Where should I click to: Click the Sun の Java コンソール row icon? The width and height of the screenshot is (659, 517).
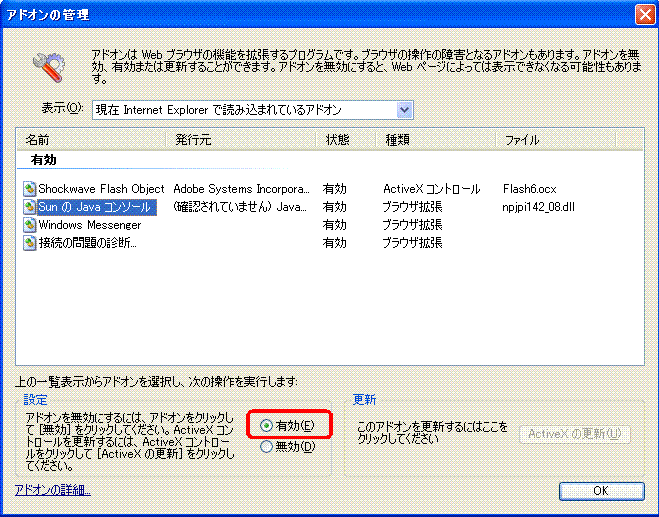pyautogui.click(x=29, y=207)
